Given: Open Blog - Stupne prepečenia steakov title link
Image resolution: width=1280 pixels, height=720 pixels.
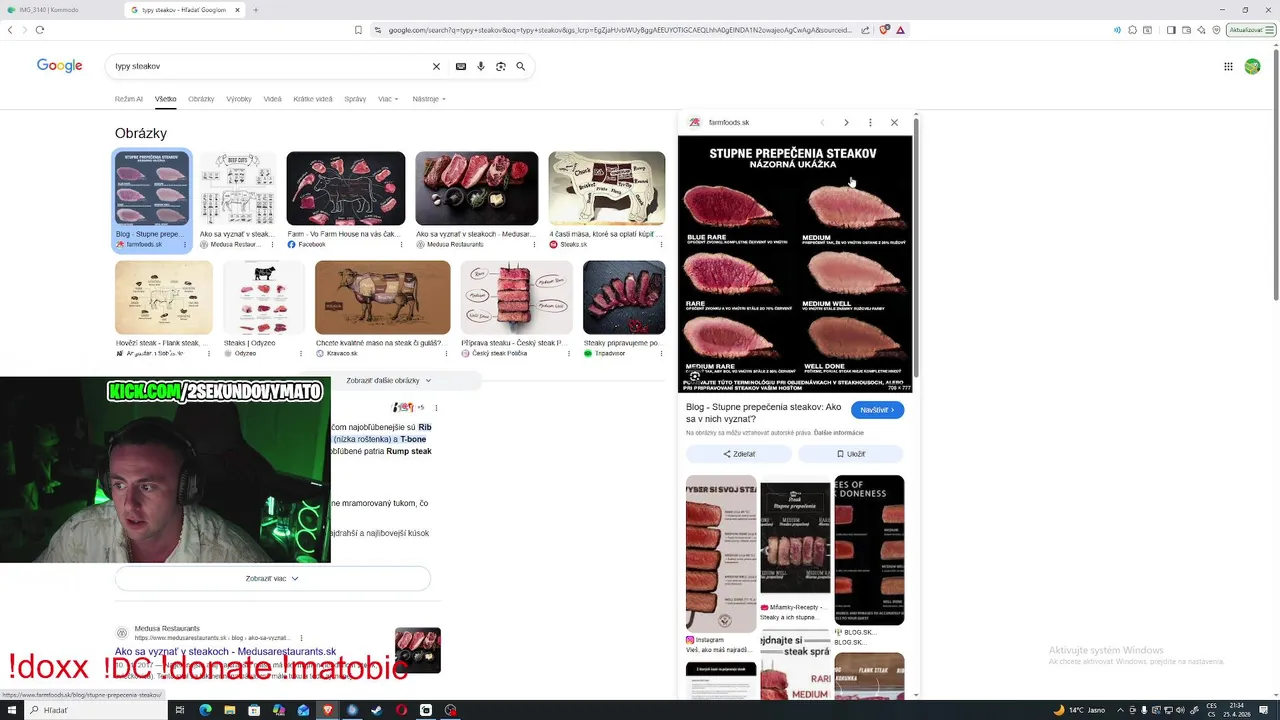Looking at the screenshot, I should point(764,413).
